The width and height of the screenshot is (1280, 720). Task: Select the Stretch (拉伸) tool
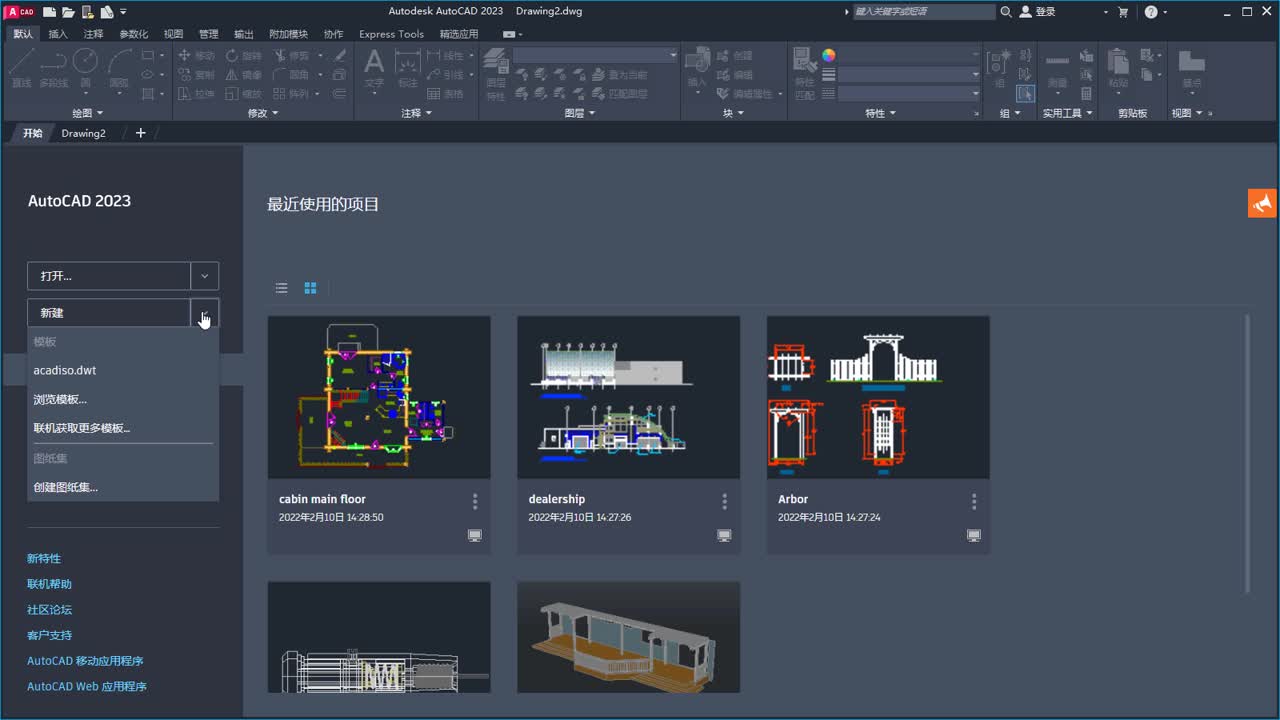[x=196, y=94]
